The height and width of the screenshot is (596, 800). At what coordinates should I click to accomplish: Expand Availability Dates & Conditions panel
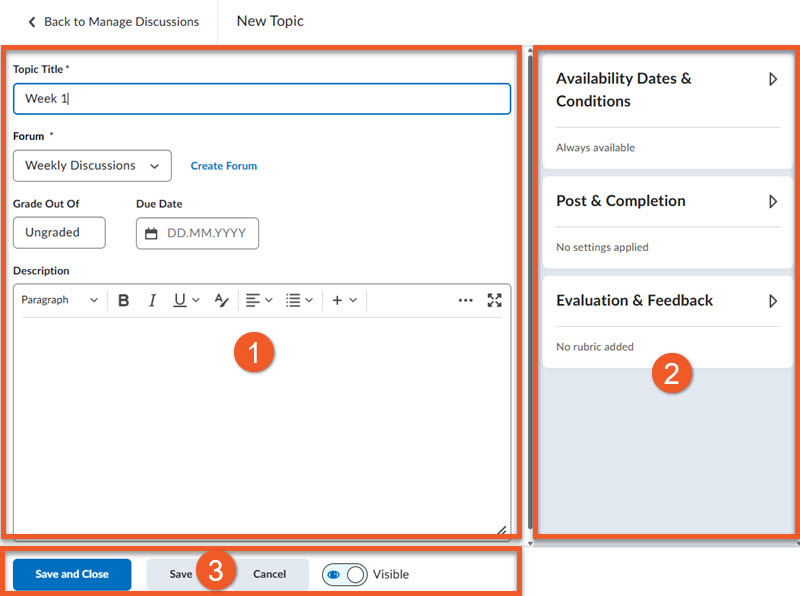(772, 79)
